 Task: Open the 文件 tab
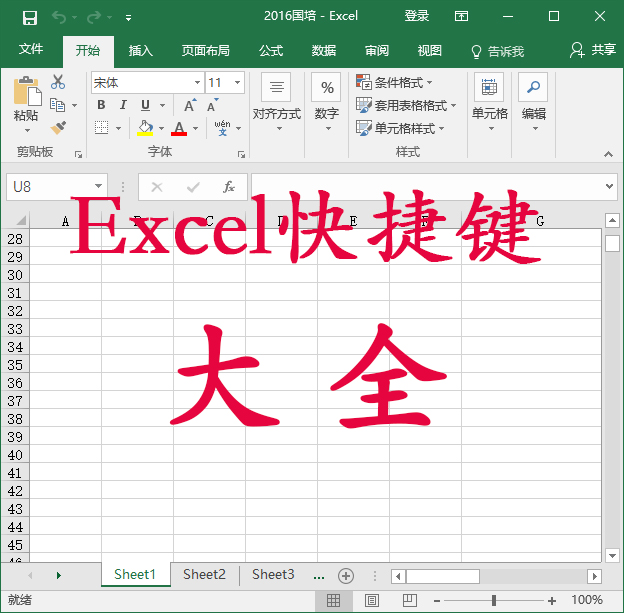pyautogui.click(x=31, y=49)
